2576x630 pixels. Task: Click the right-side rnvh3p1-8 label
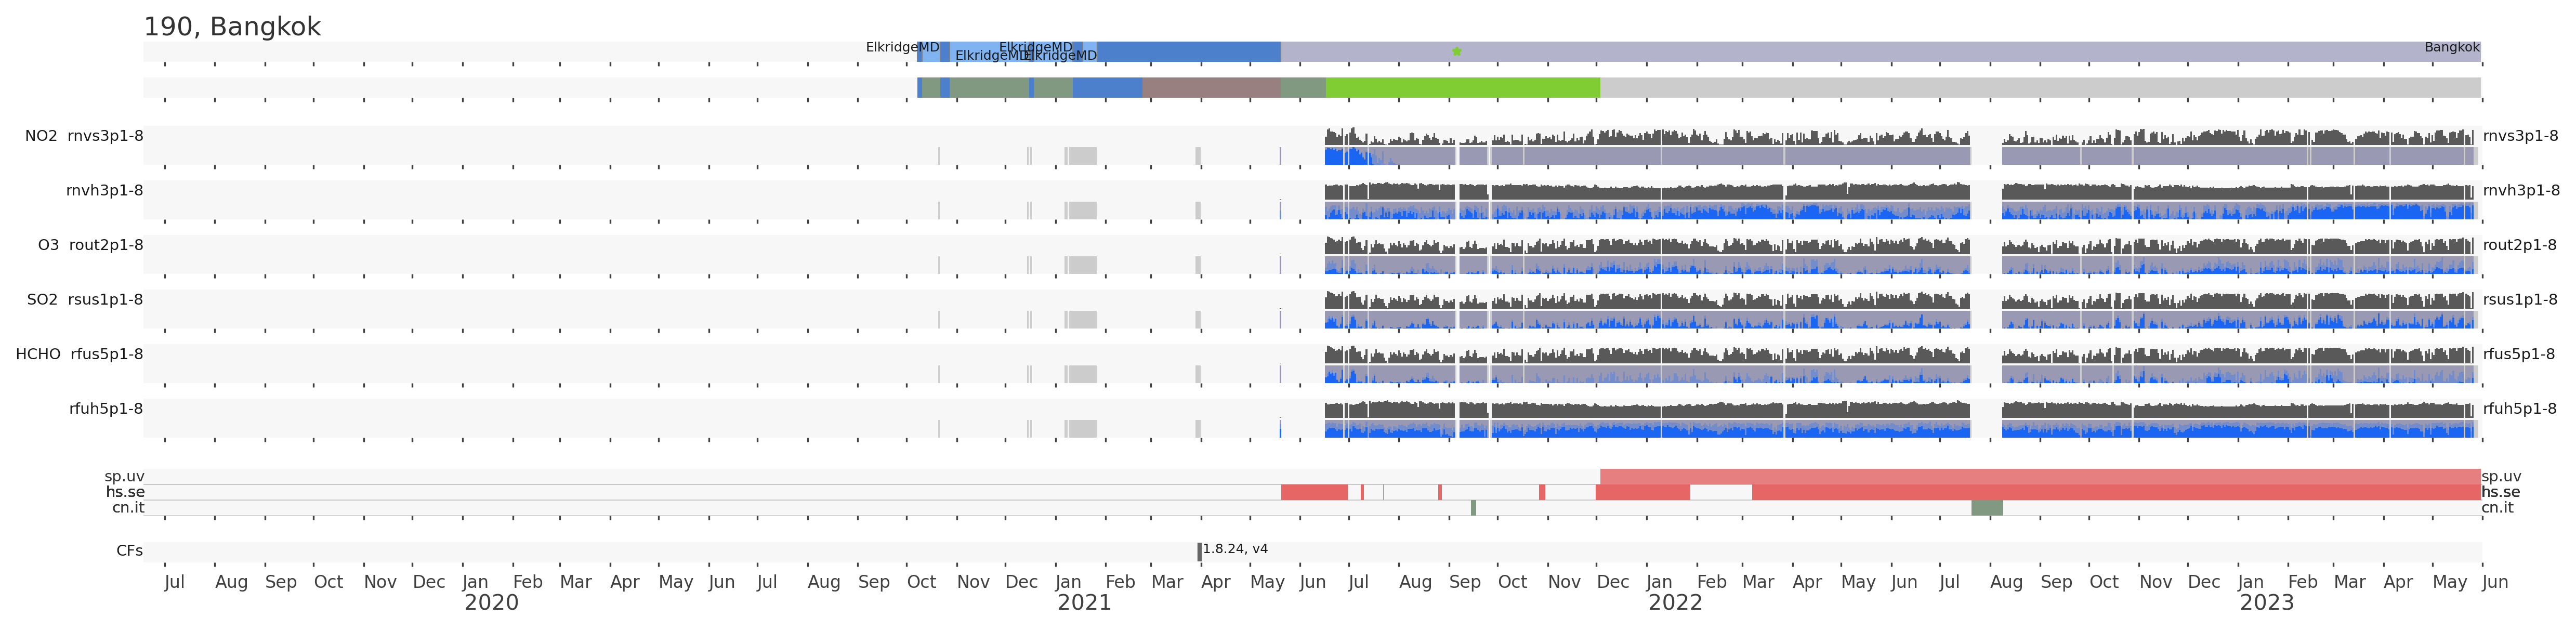(2520, 191)
